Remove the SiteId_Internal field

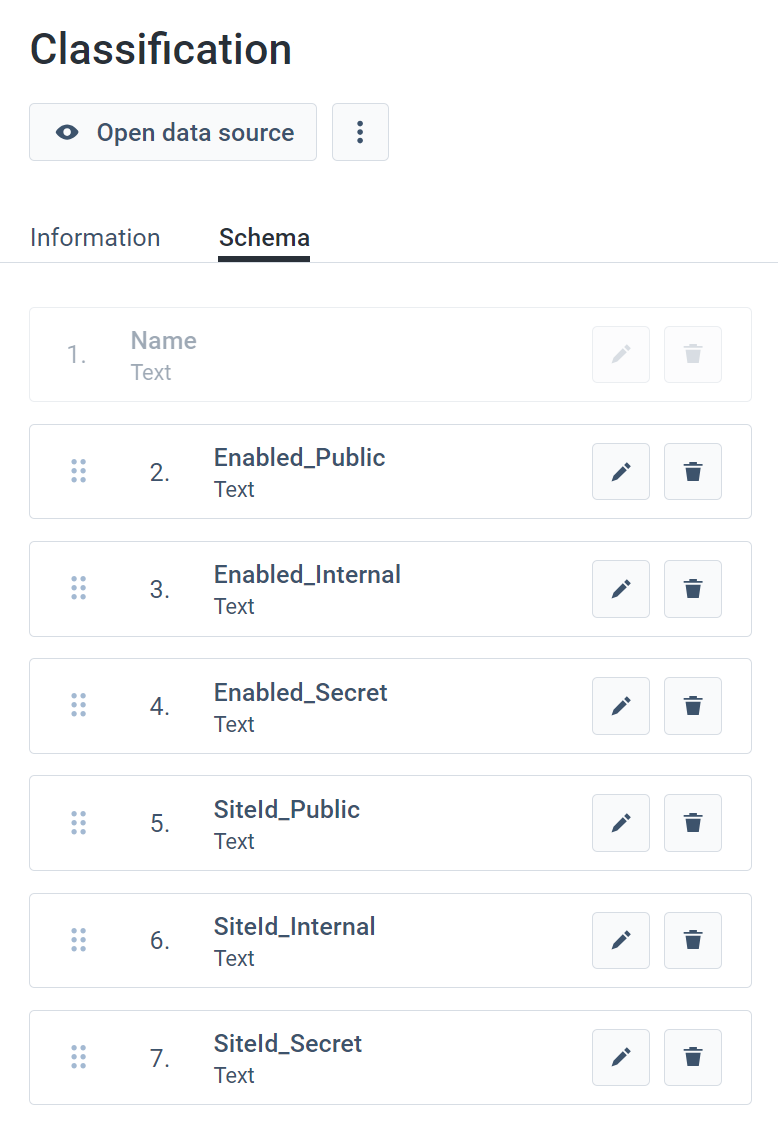(x=693, y=940)
